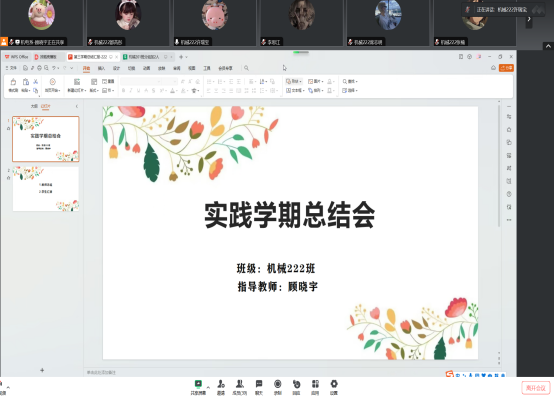Expand the screen share options arrow
The image size is (554, 398).
click(x=208, y=387)
